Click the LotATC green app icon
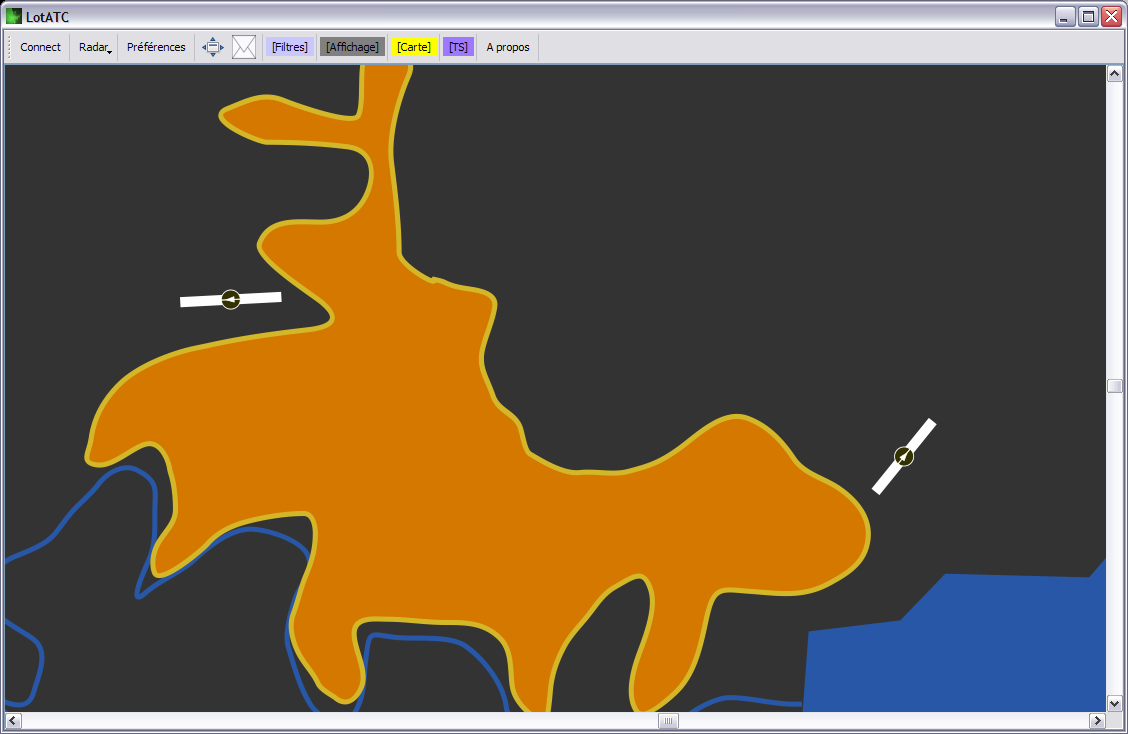 [14, 16]
